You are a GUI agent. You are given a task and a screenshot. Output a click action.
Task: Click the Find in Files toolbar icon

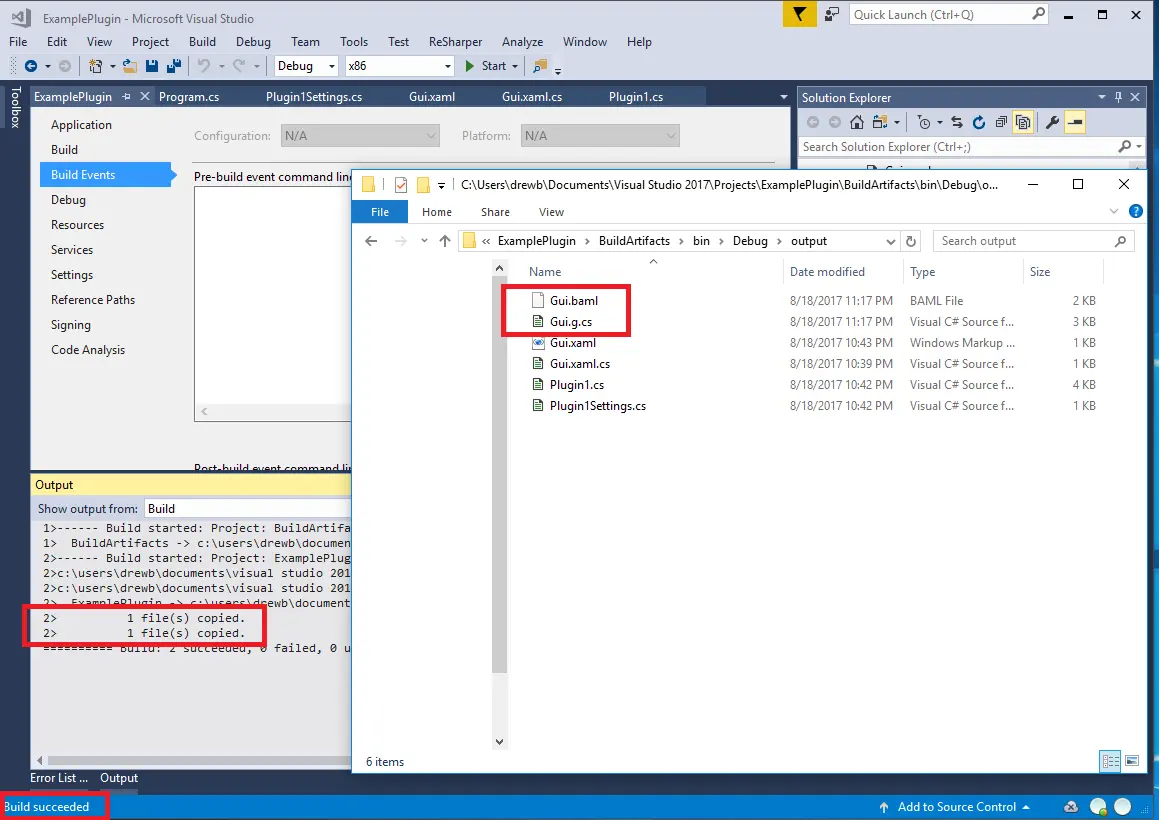pos(540,66)
